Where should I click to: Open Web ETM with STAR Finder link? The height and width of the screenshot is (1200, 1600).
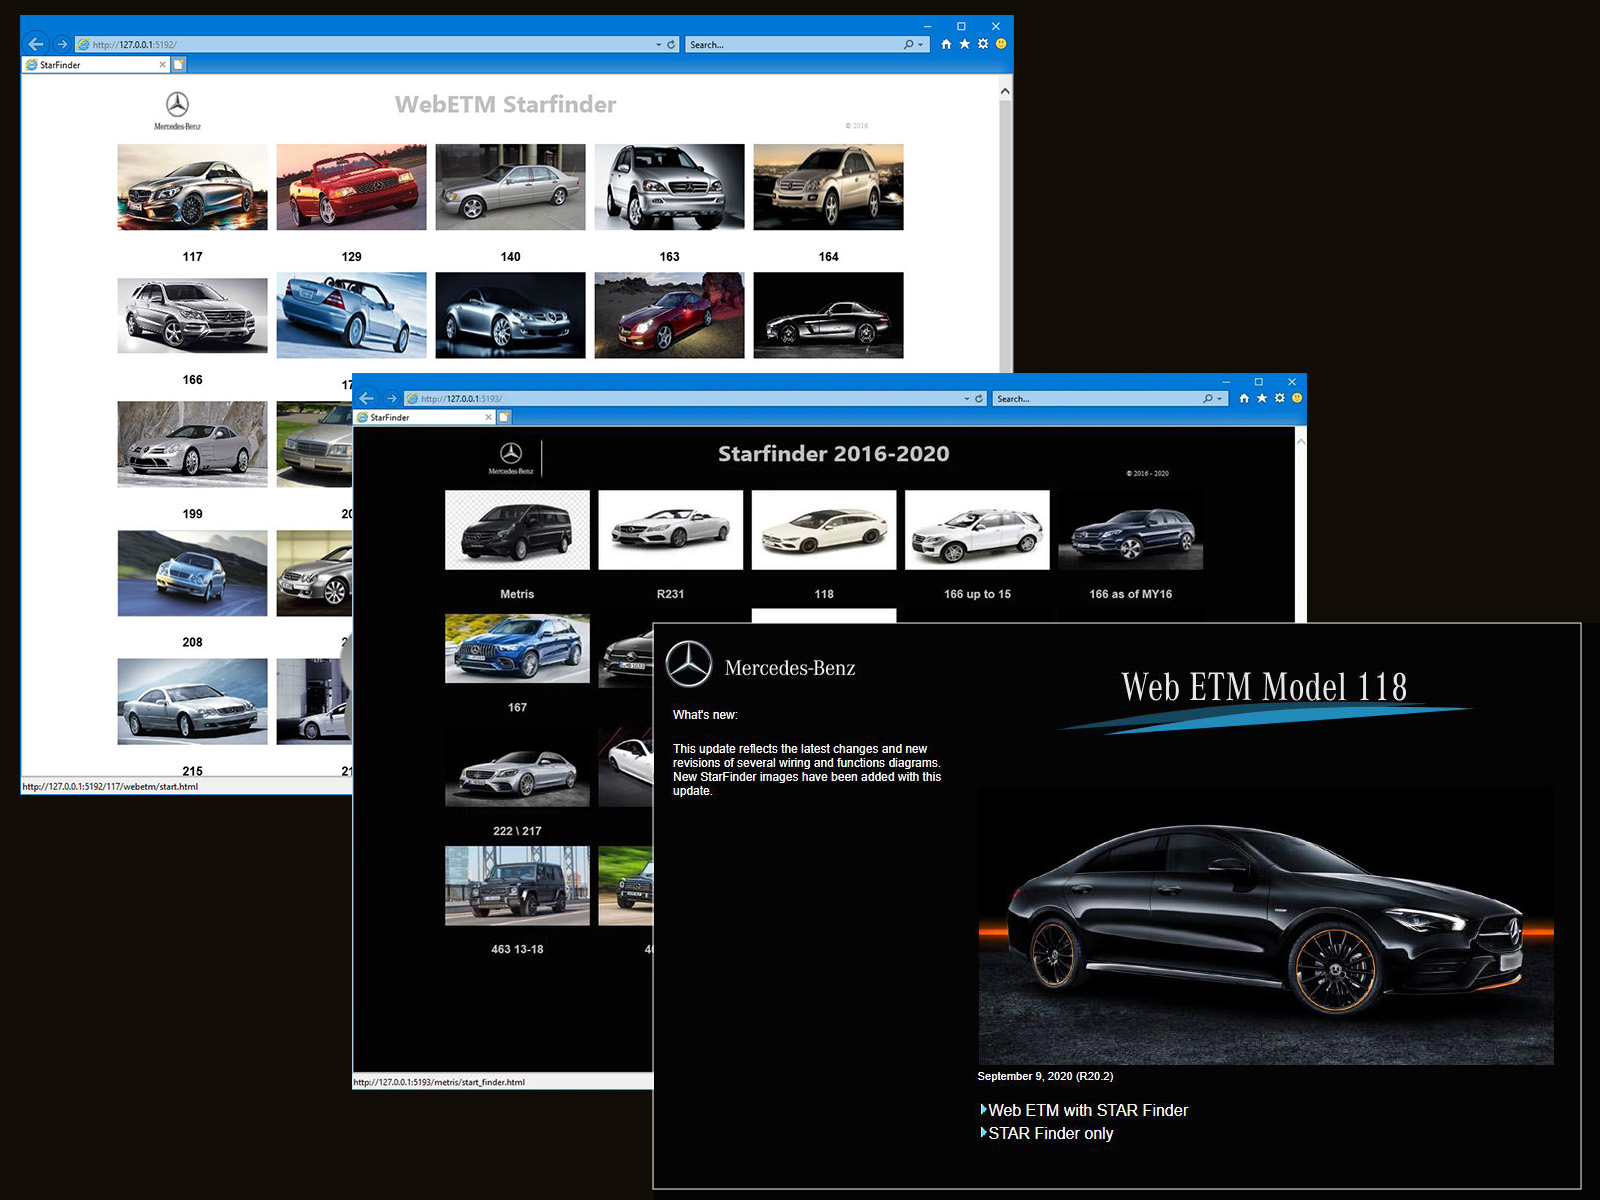coord(1088,1110)
